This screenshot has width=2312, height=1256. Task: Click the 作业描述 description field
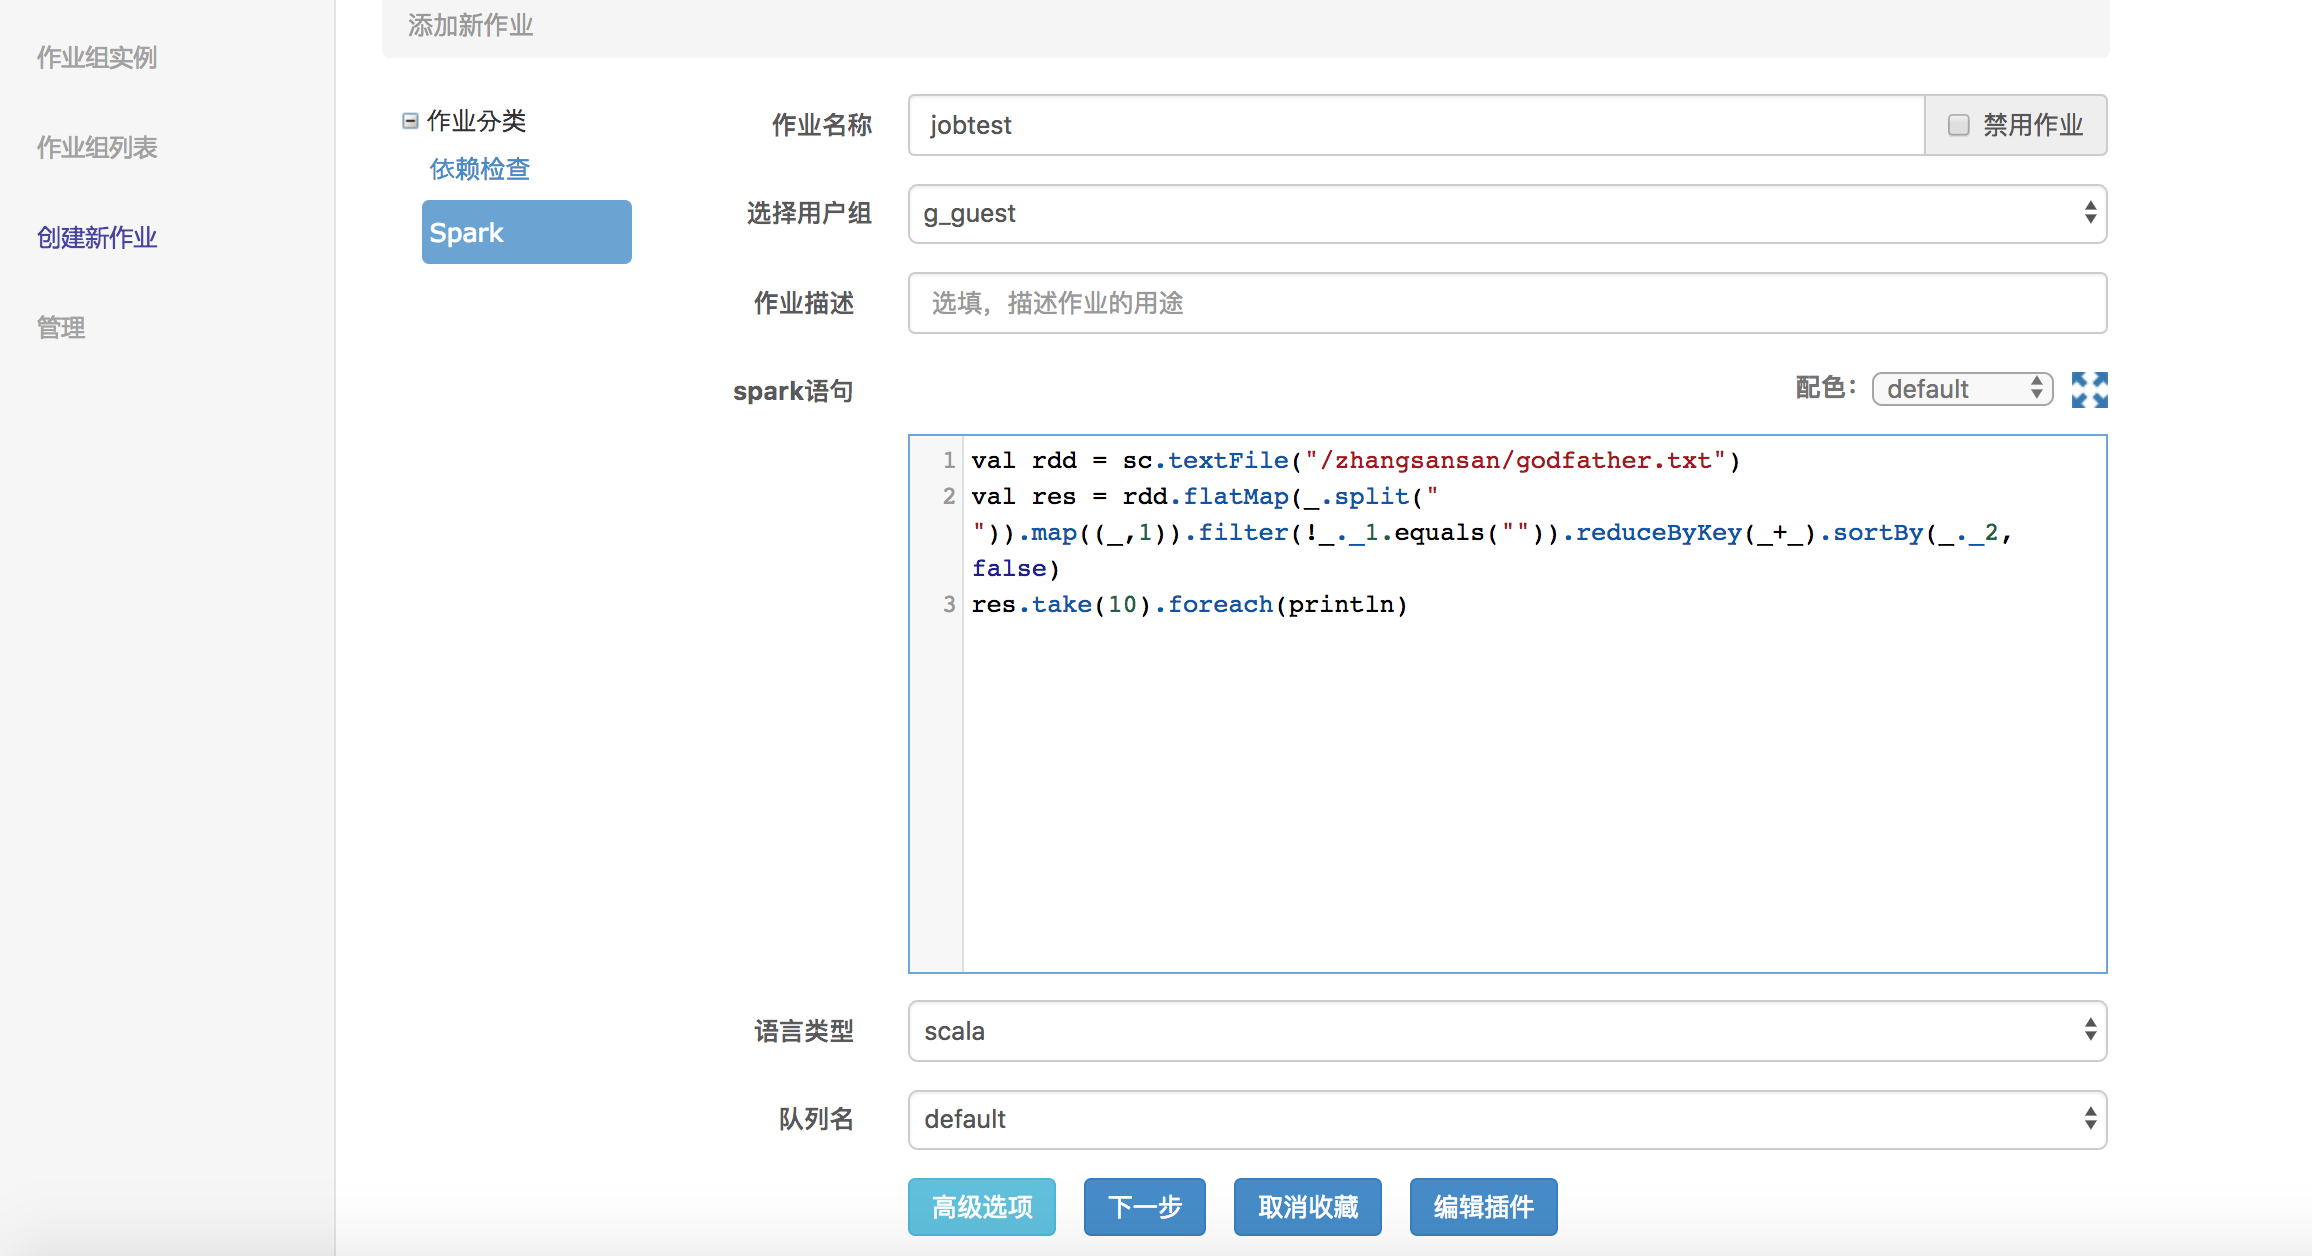point(1506,303)
